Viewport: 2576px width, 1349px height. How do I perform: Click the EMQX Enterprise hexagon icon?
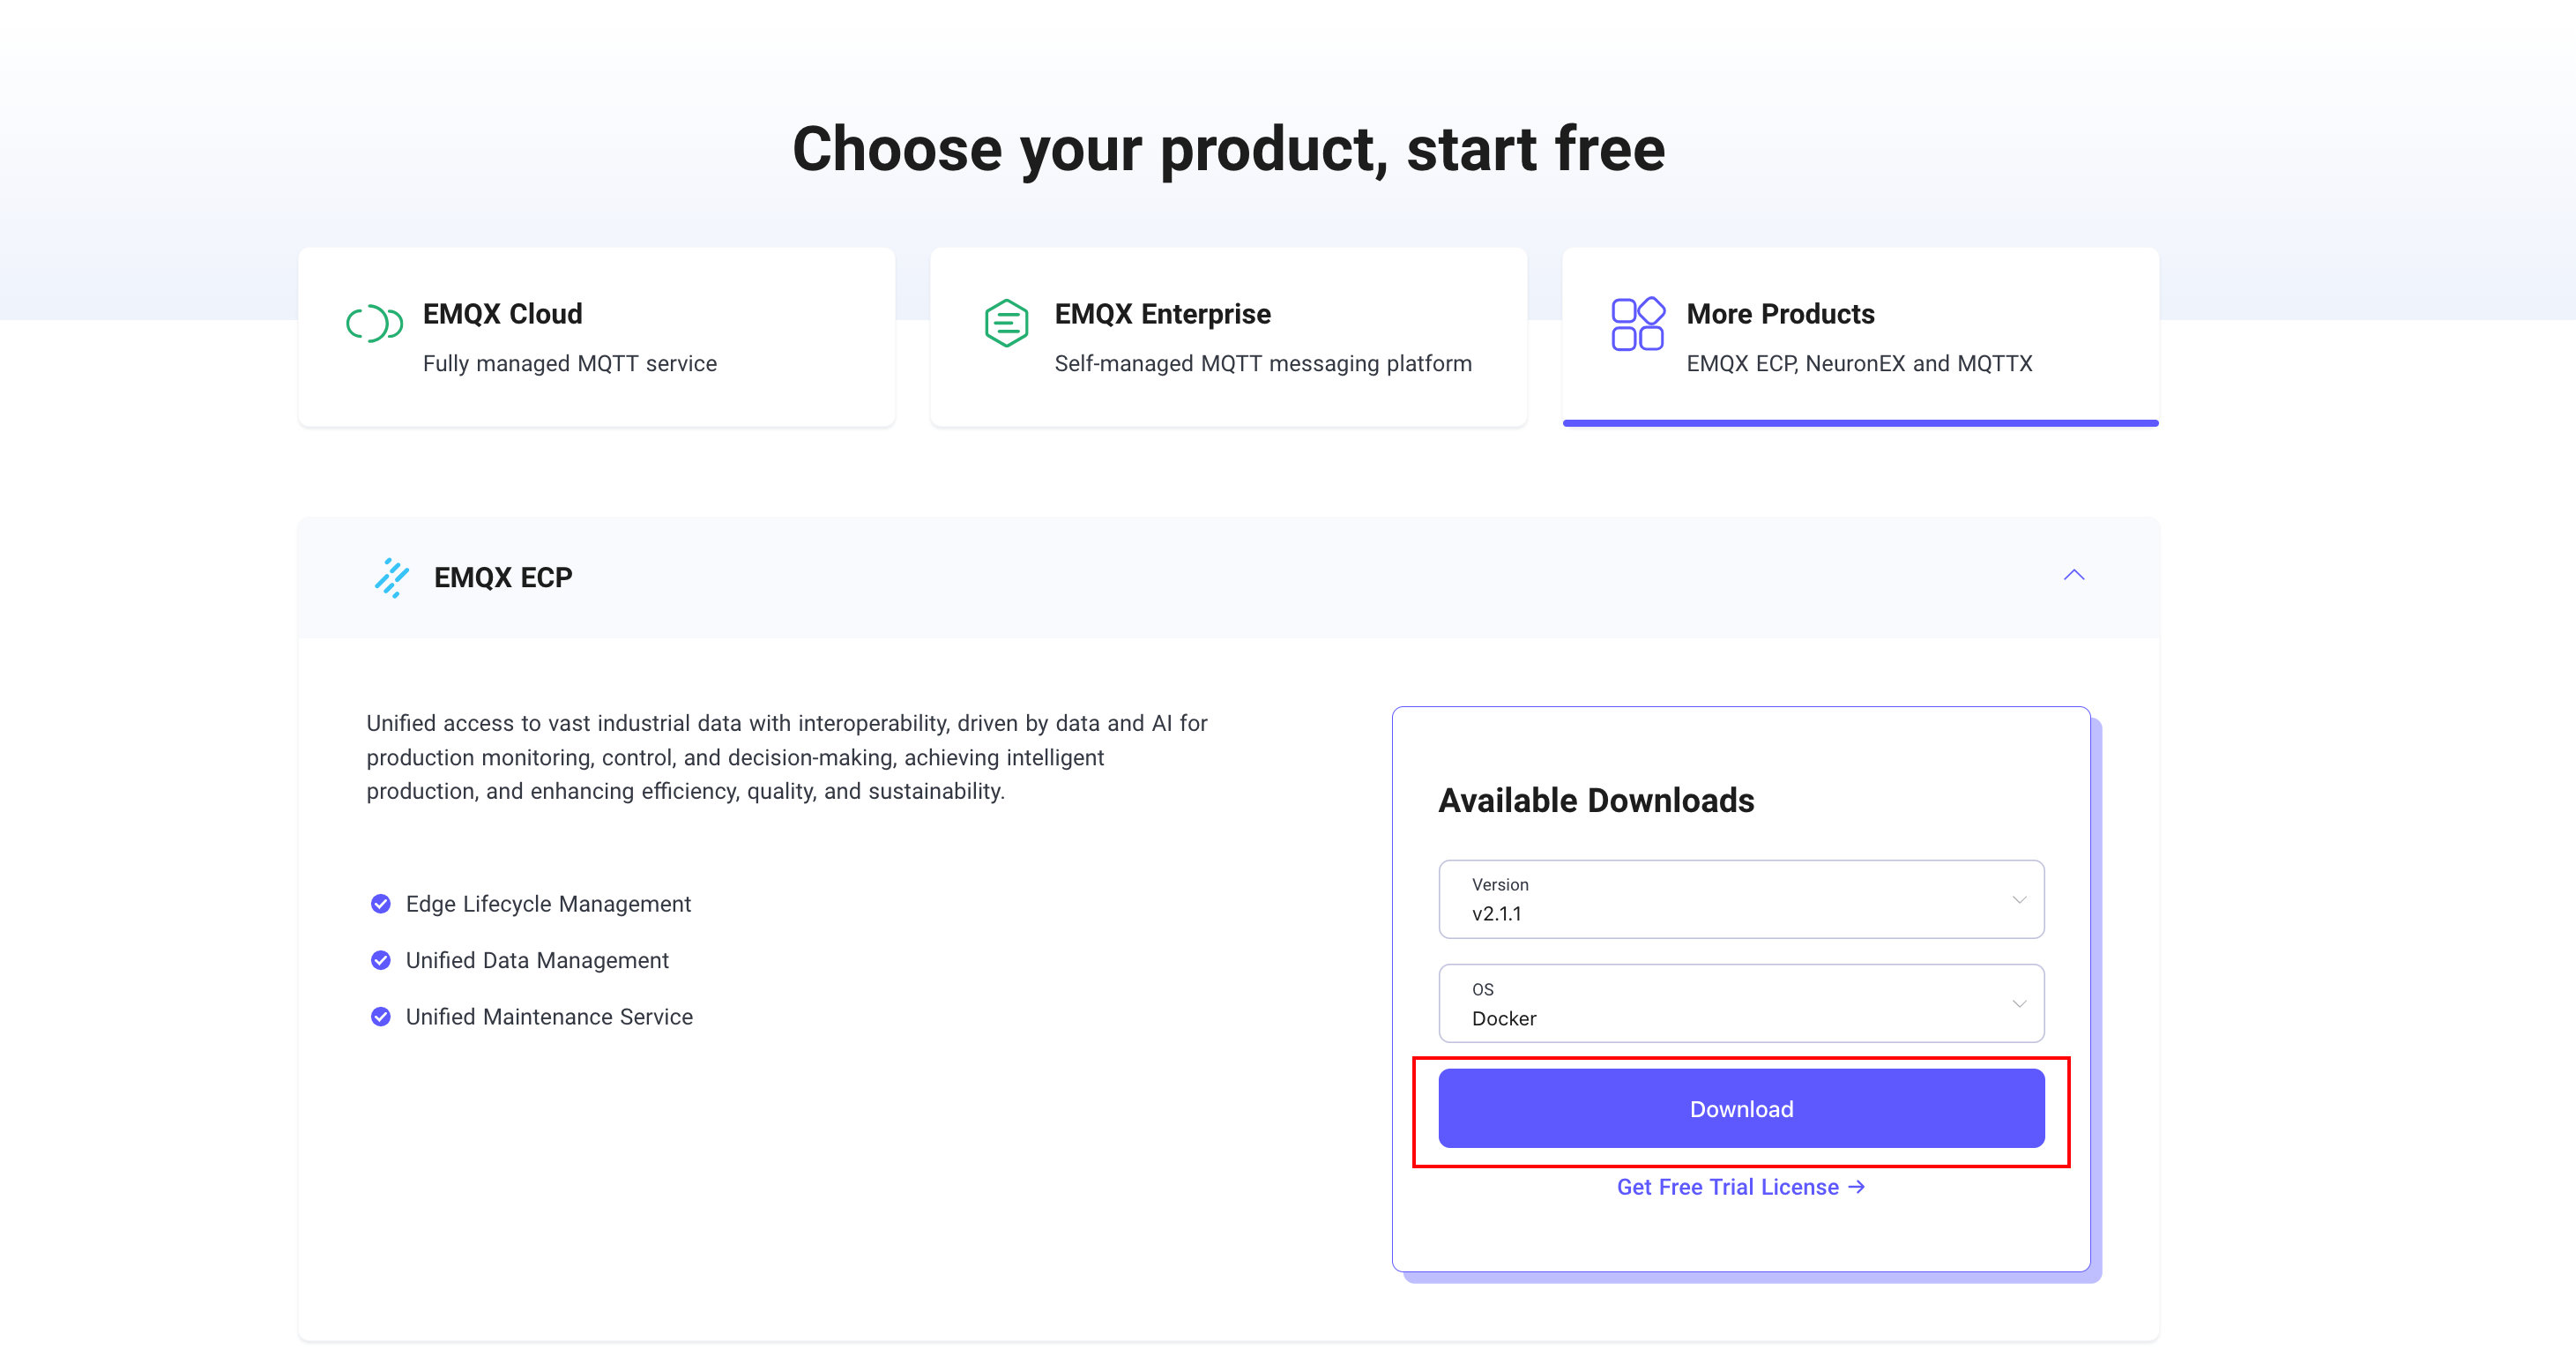[x=1006, y=323]
